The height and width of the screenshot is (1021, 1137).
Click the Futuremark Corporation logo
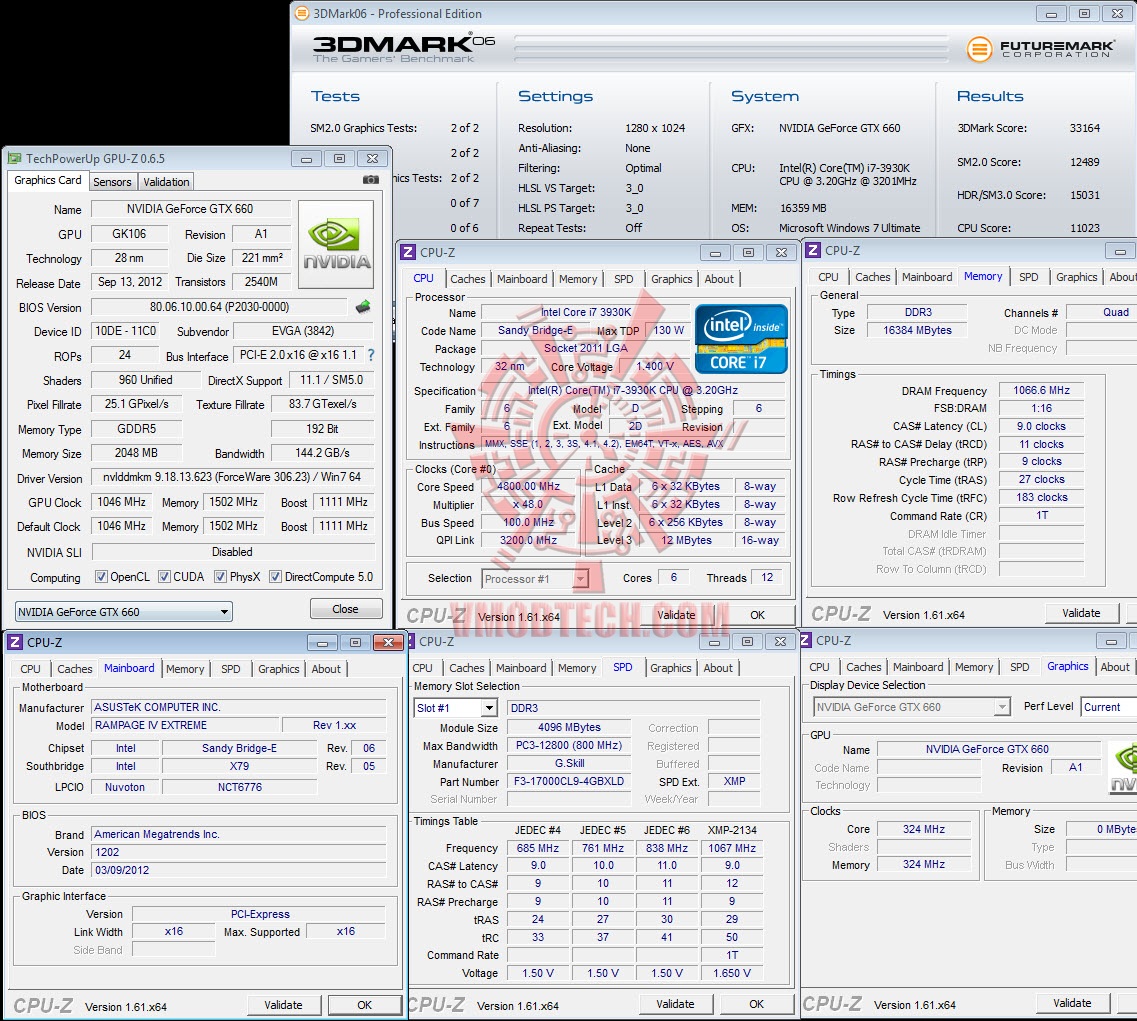click(1040, 49)
